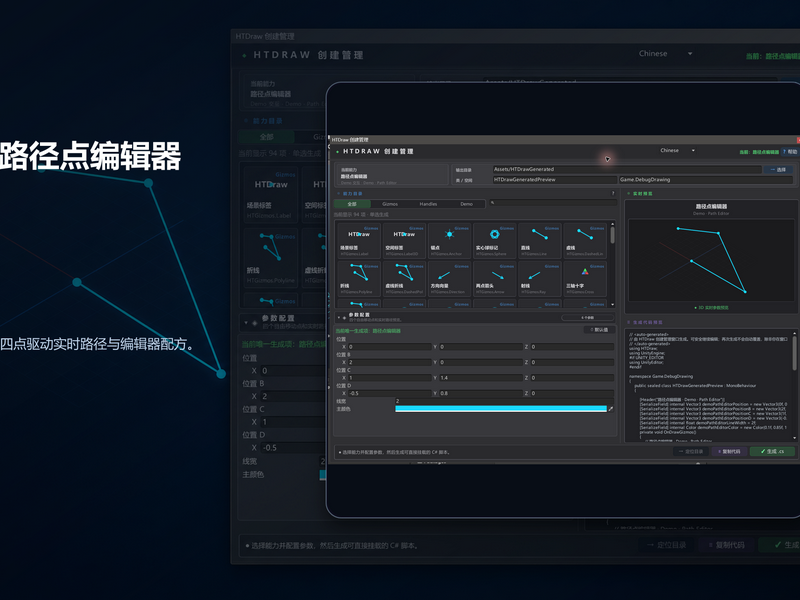Click 'namespace Game.DebugDrawing' code line
800x600 pixels.
(661, 377)
